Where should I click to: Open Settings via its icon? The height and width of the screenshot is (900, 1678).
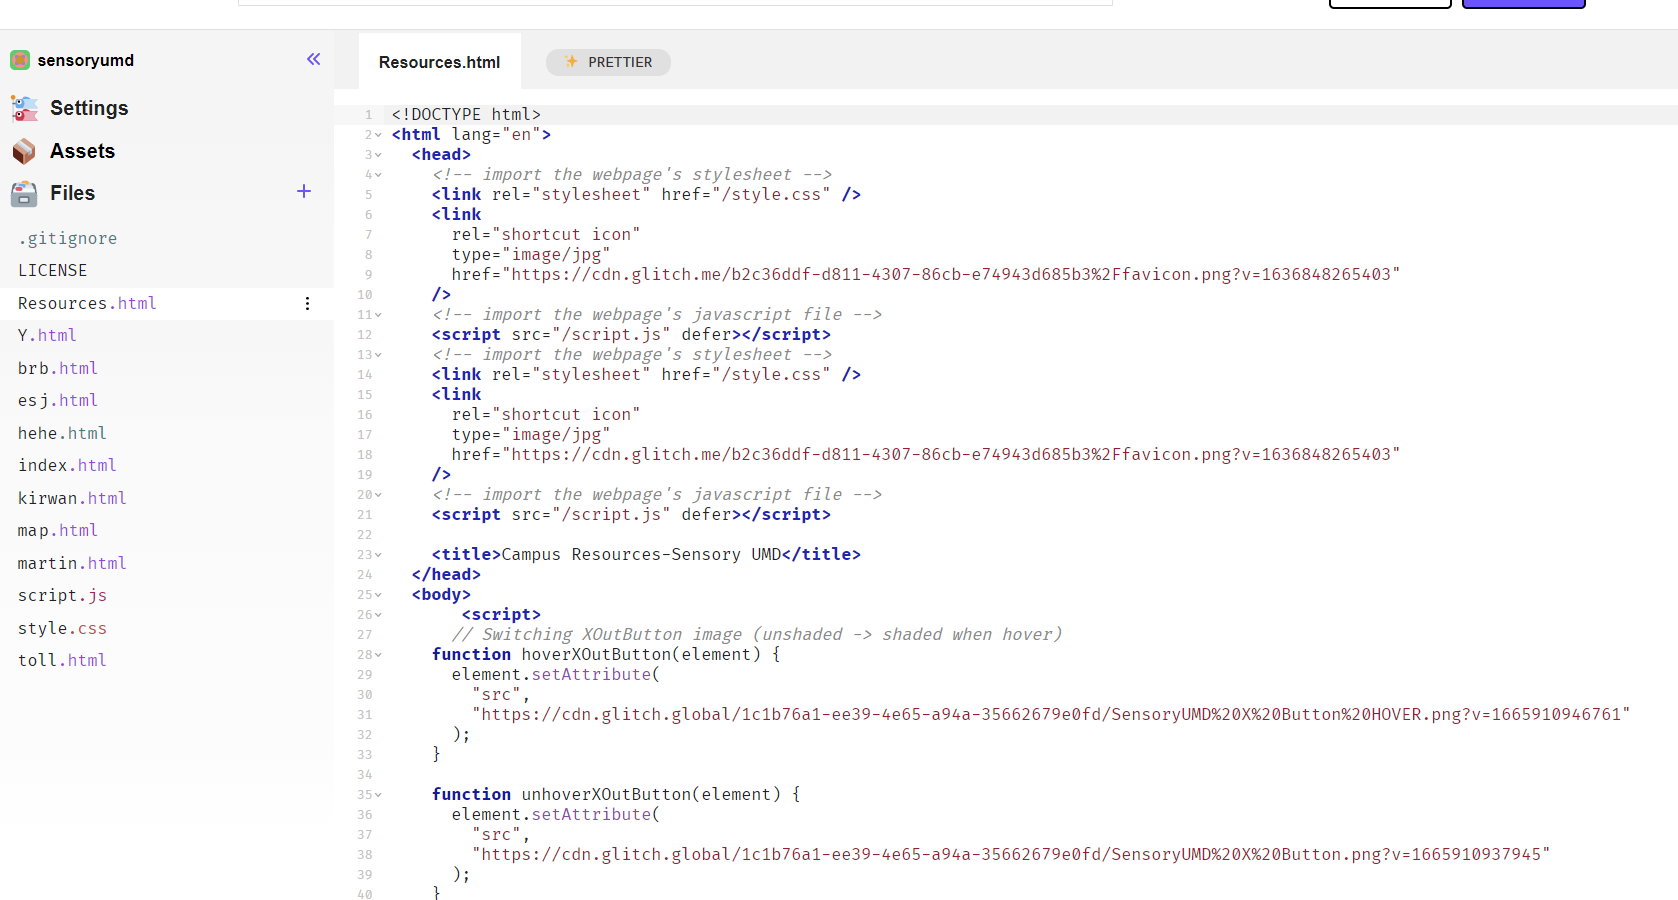click(24, 108)
